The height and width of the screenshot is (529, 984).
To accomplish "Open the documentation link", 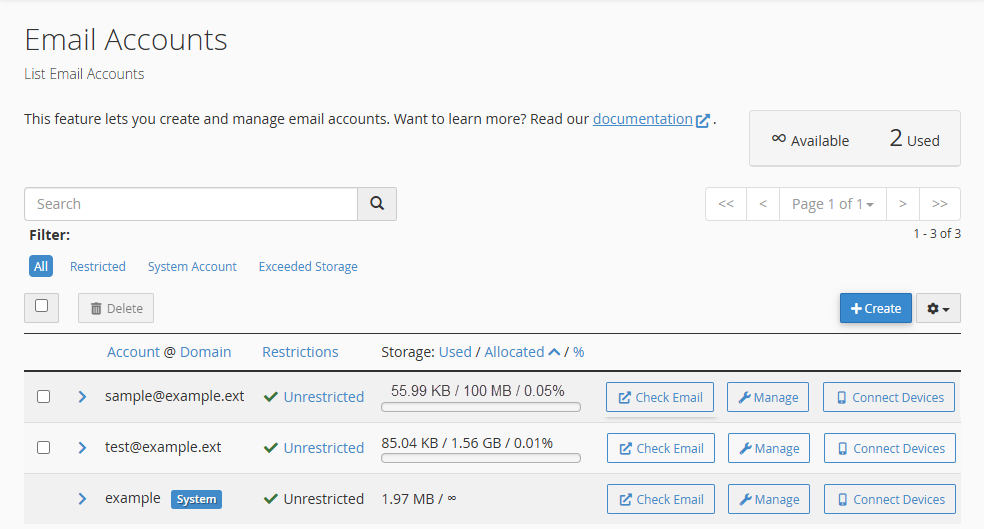I will pos(642,119).
